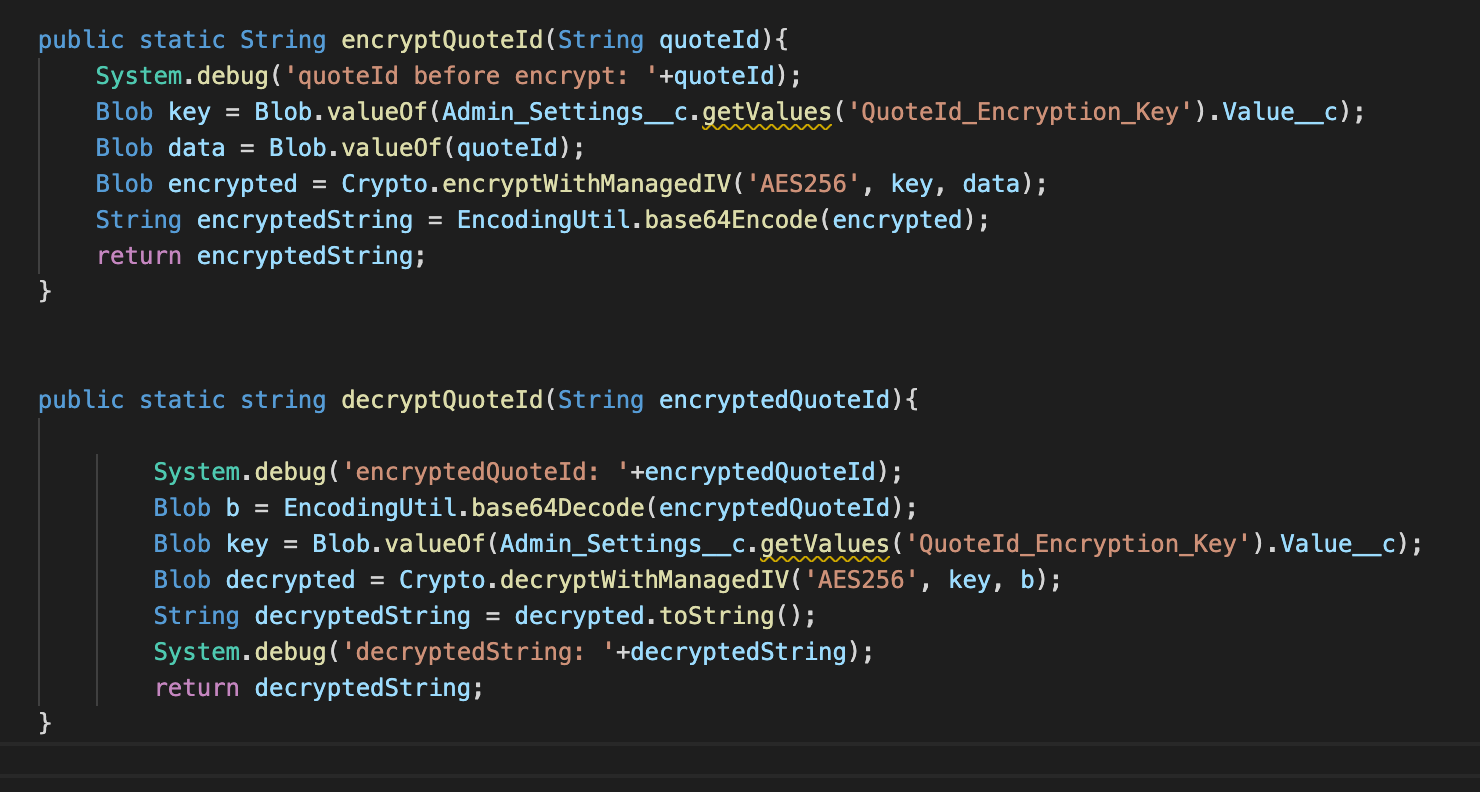
Task: Click the decryptQuoteId method name in its declaration
Action: (x=443, y=400)
